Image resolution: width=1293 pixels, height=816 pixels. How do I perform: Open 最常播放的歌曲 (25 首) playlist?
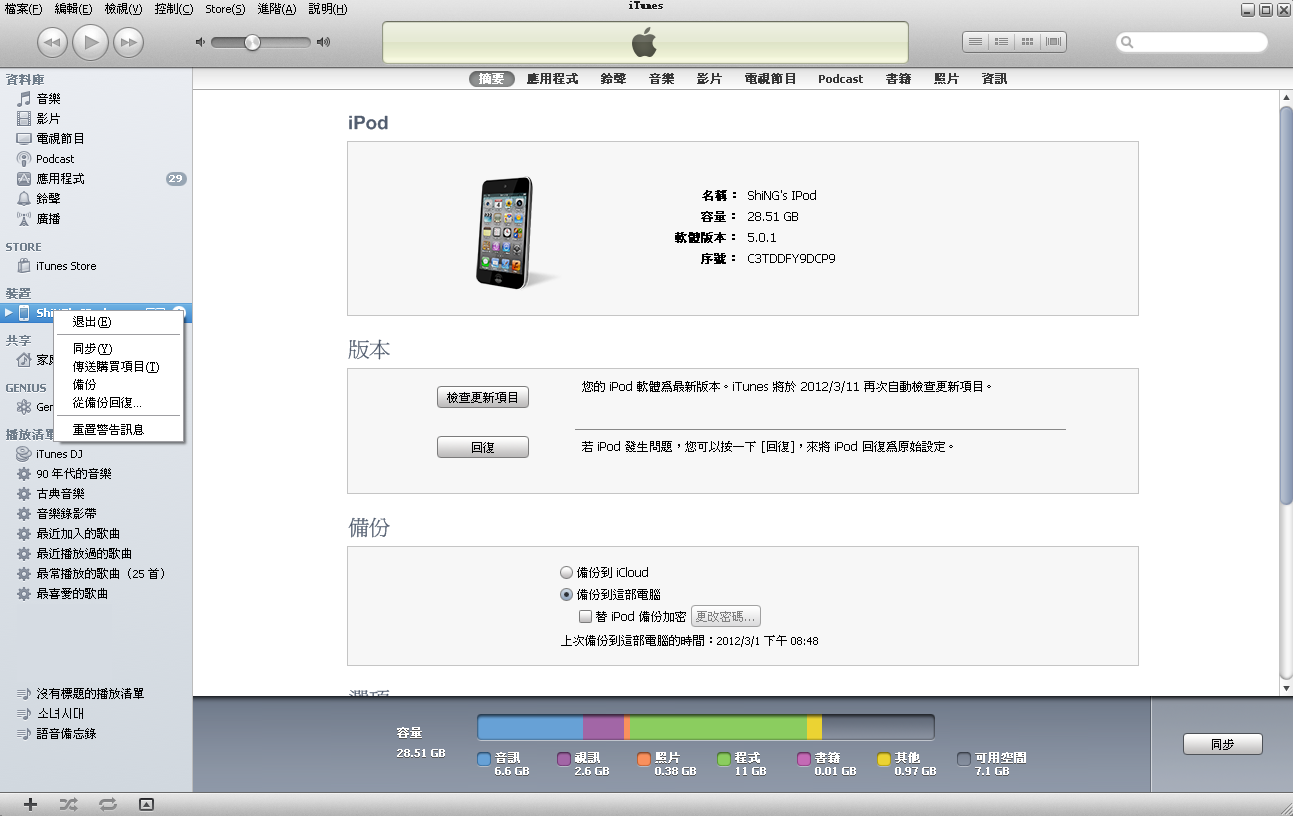pyautogui.click(x=101, y=574)
